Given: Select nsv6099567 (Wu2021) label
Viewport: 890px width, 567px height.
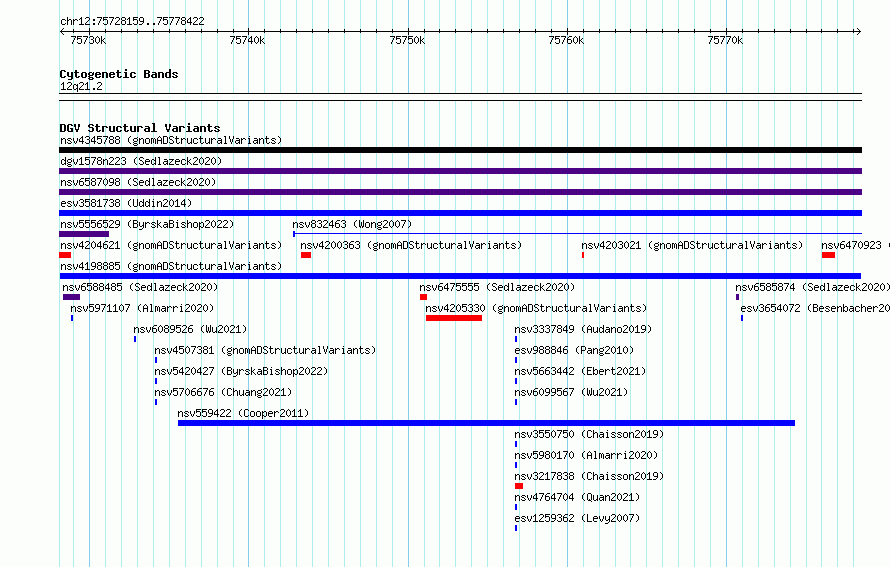Looking at the screenshot, I should coord(571,392).
